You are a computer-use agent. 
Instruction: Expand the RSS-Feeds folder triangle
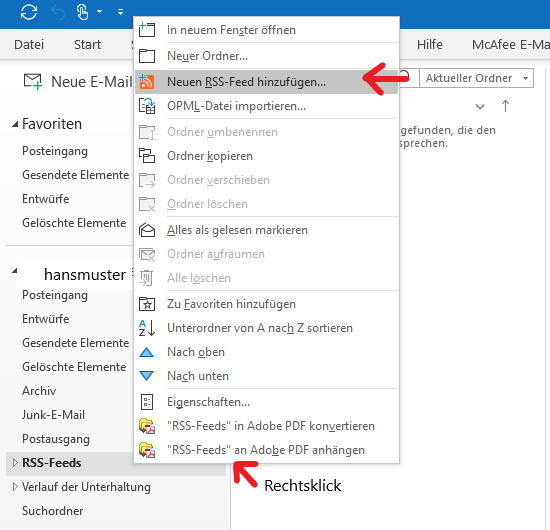pos(15,463)
